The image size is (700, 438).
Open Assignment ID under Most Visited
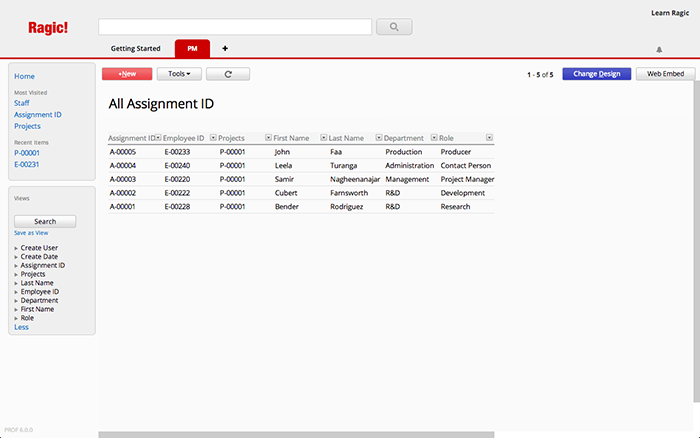[x=38, y=115]
